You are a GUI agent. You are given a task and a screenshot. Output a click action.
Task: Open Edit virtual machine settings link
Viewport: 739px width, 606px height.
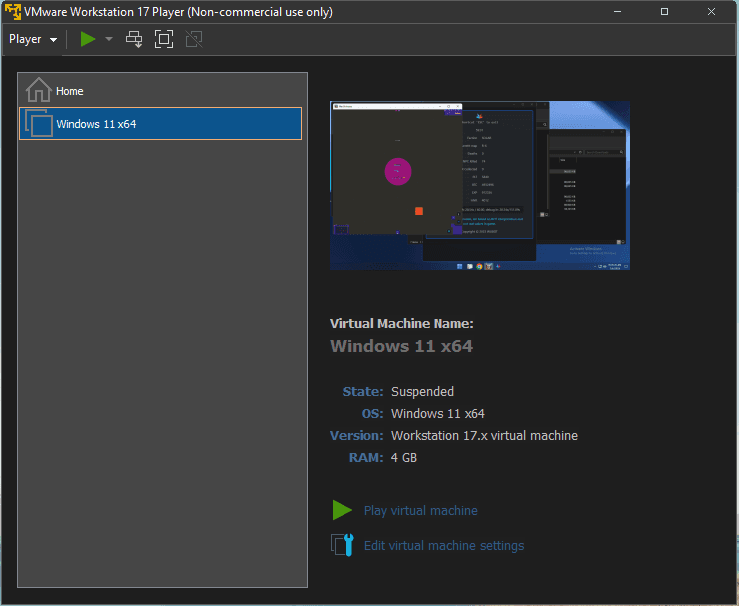tap(444, 546)
